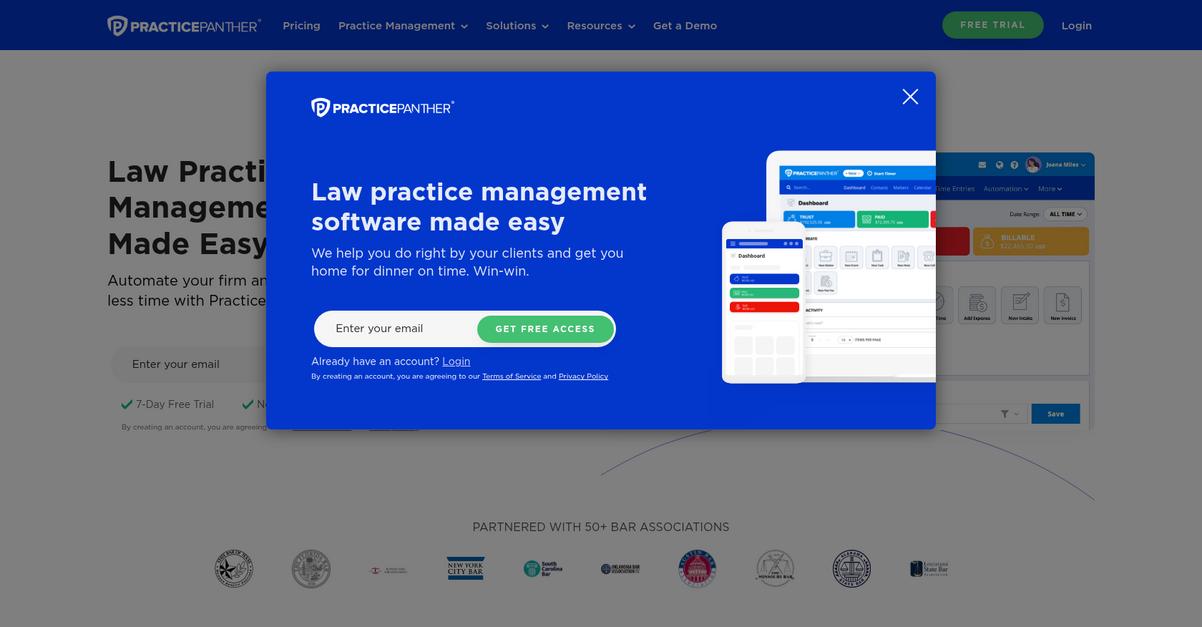Close the popup with the X icon
1202x627 pixels.
pyautogui.click(x=909, y=97)
